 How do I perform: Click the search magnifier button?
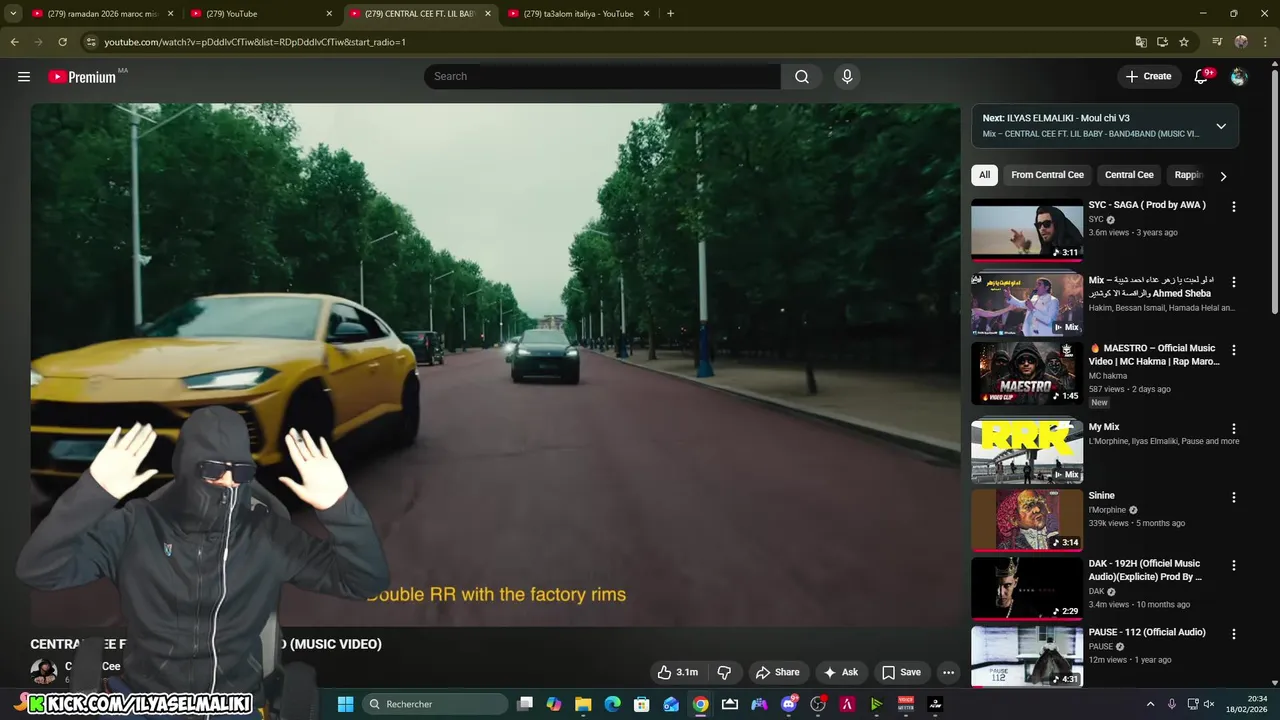click(x=802, y=76)
